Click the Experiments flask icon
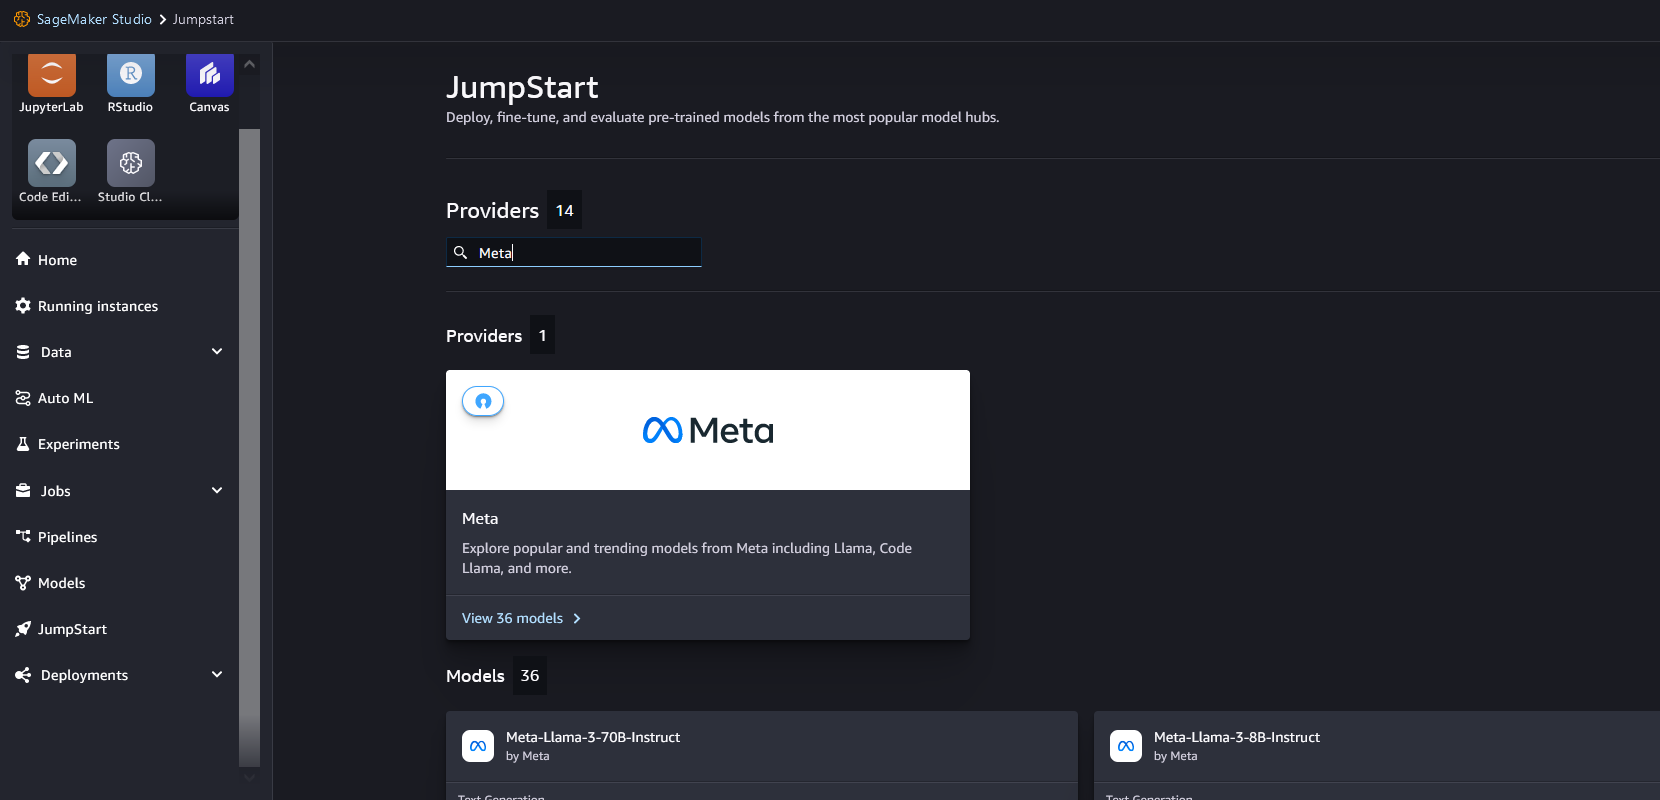 [23, 444]
